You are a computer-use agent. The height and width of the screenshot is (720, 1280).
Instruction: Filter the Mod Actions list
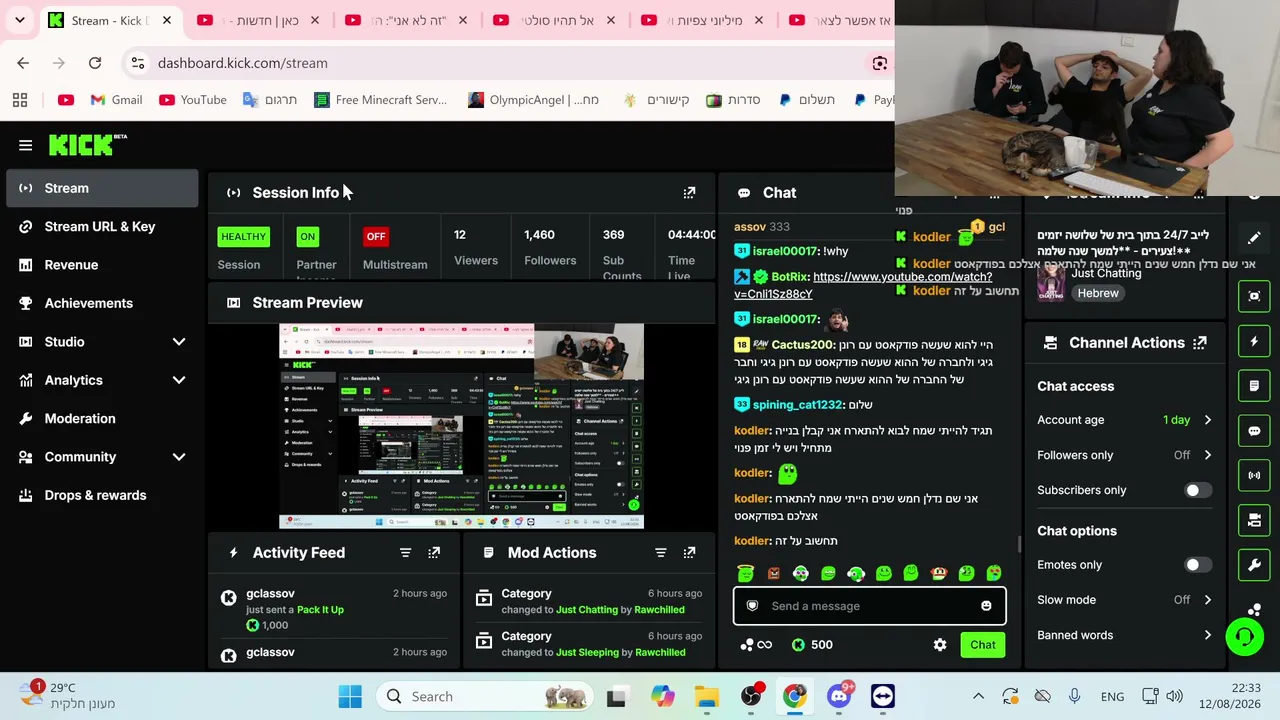pyautogui.click(x=660, y=553)
